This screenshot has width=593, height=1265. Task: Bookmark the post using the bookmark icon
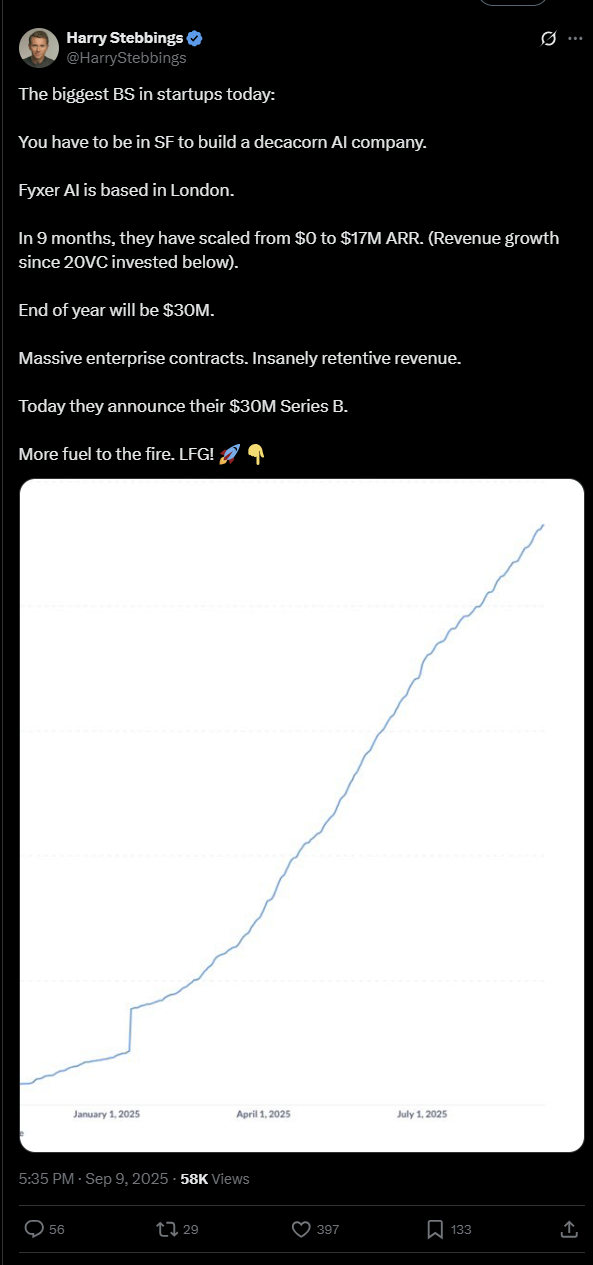[436, 1228]
